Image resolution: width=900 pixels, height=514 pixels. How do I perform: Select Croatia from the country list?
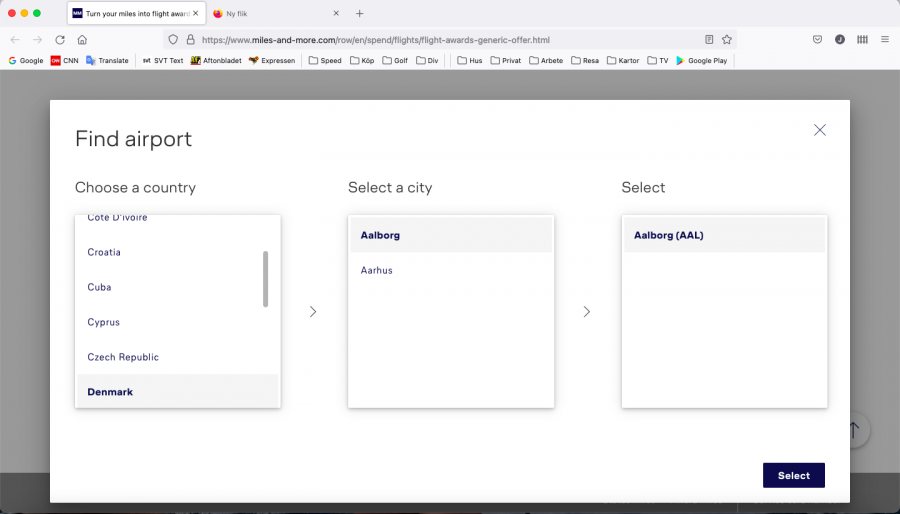(x=104, y=252)
